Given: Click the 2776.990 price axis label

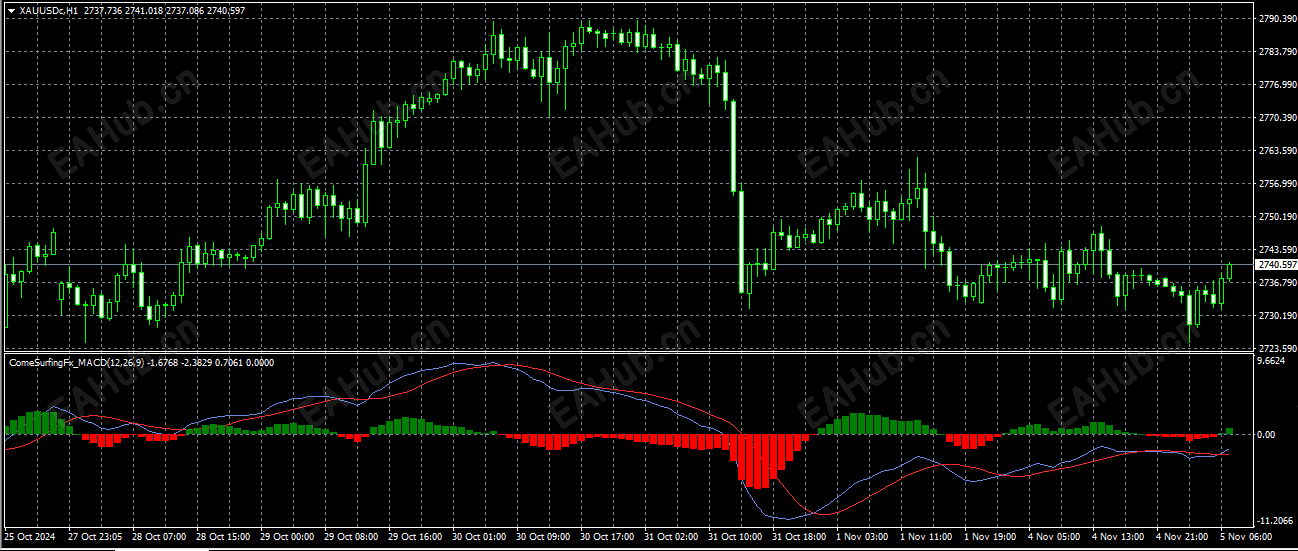Looking at the screenshot, I should 1276,84.
